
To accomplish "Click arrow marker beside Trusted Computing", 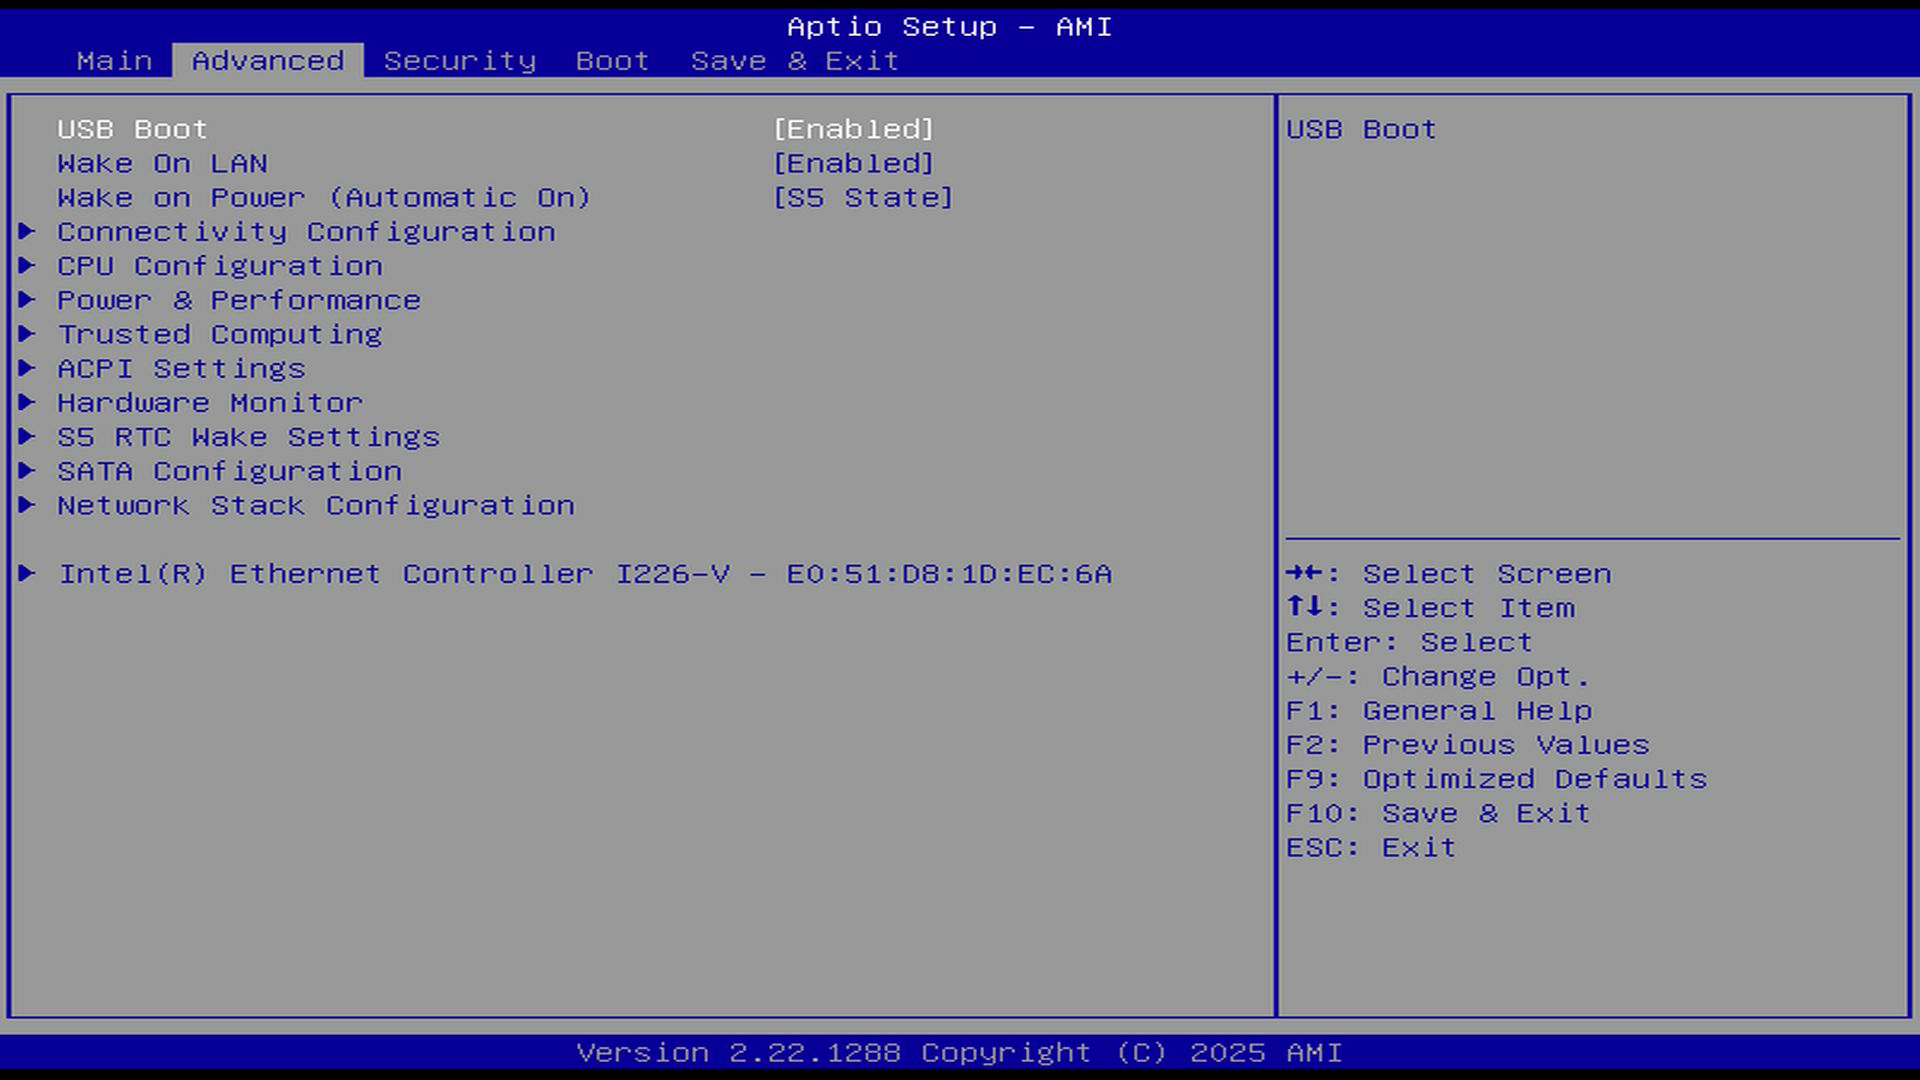I will 27,334.
